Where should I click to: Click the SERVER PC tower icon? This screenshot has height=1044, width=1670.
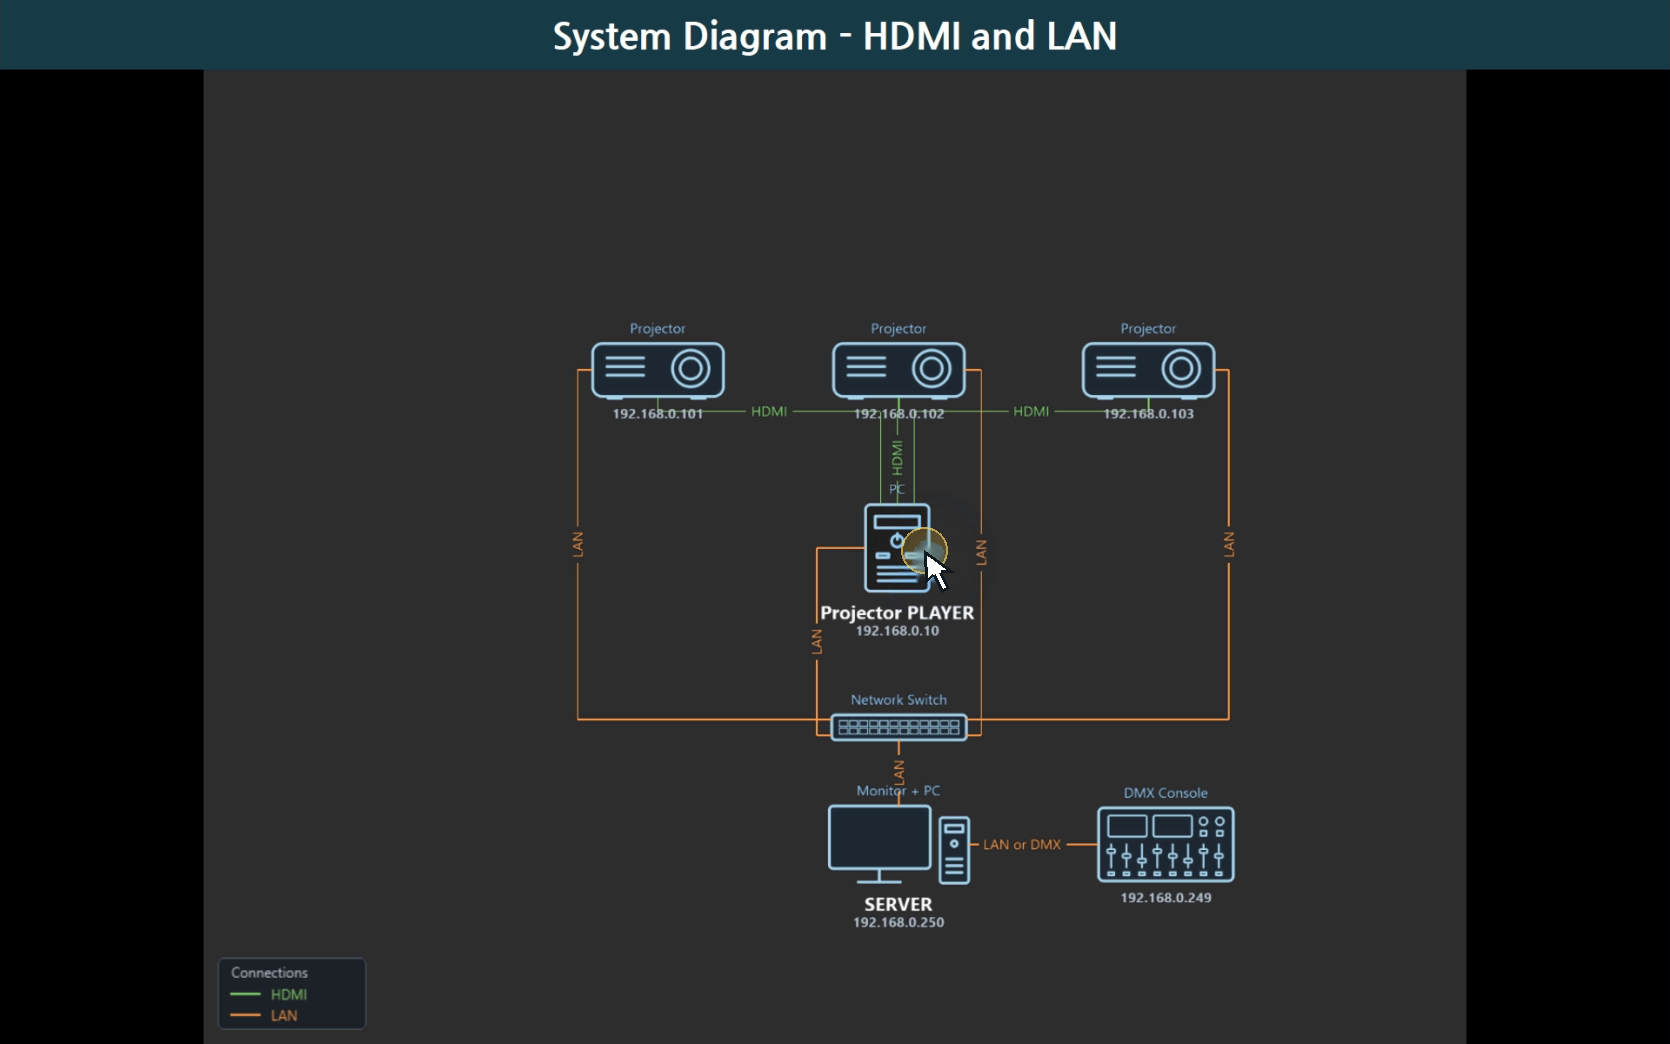click(955, 850)
